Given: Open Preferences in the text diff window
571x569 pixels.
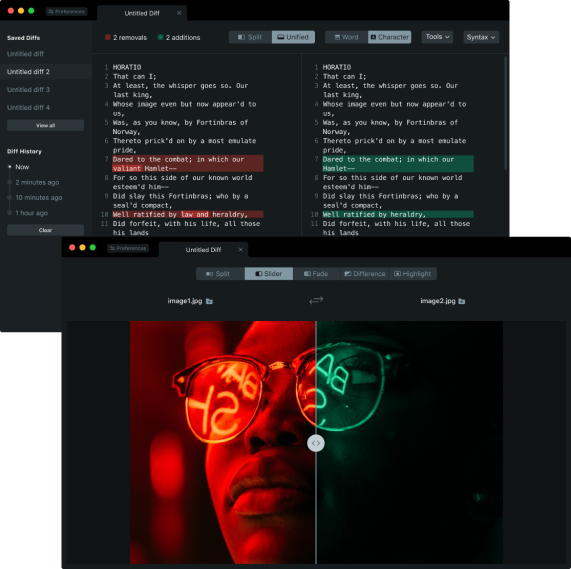Looking at the screenshot, I should click(x=67, y=11).
